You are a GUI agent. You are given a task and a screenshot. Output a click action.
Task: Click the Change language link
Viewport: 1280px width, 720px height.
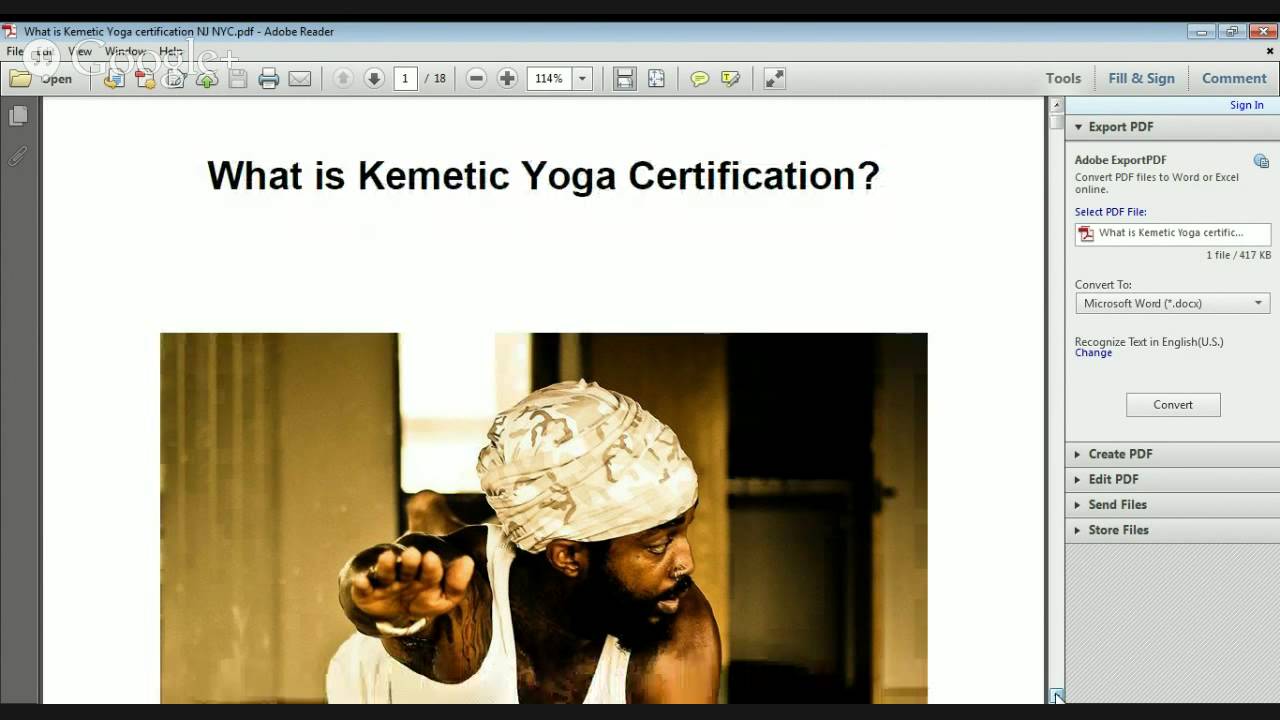(1093, 353)
